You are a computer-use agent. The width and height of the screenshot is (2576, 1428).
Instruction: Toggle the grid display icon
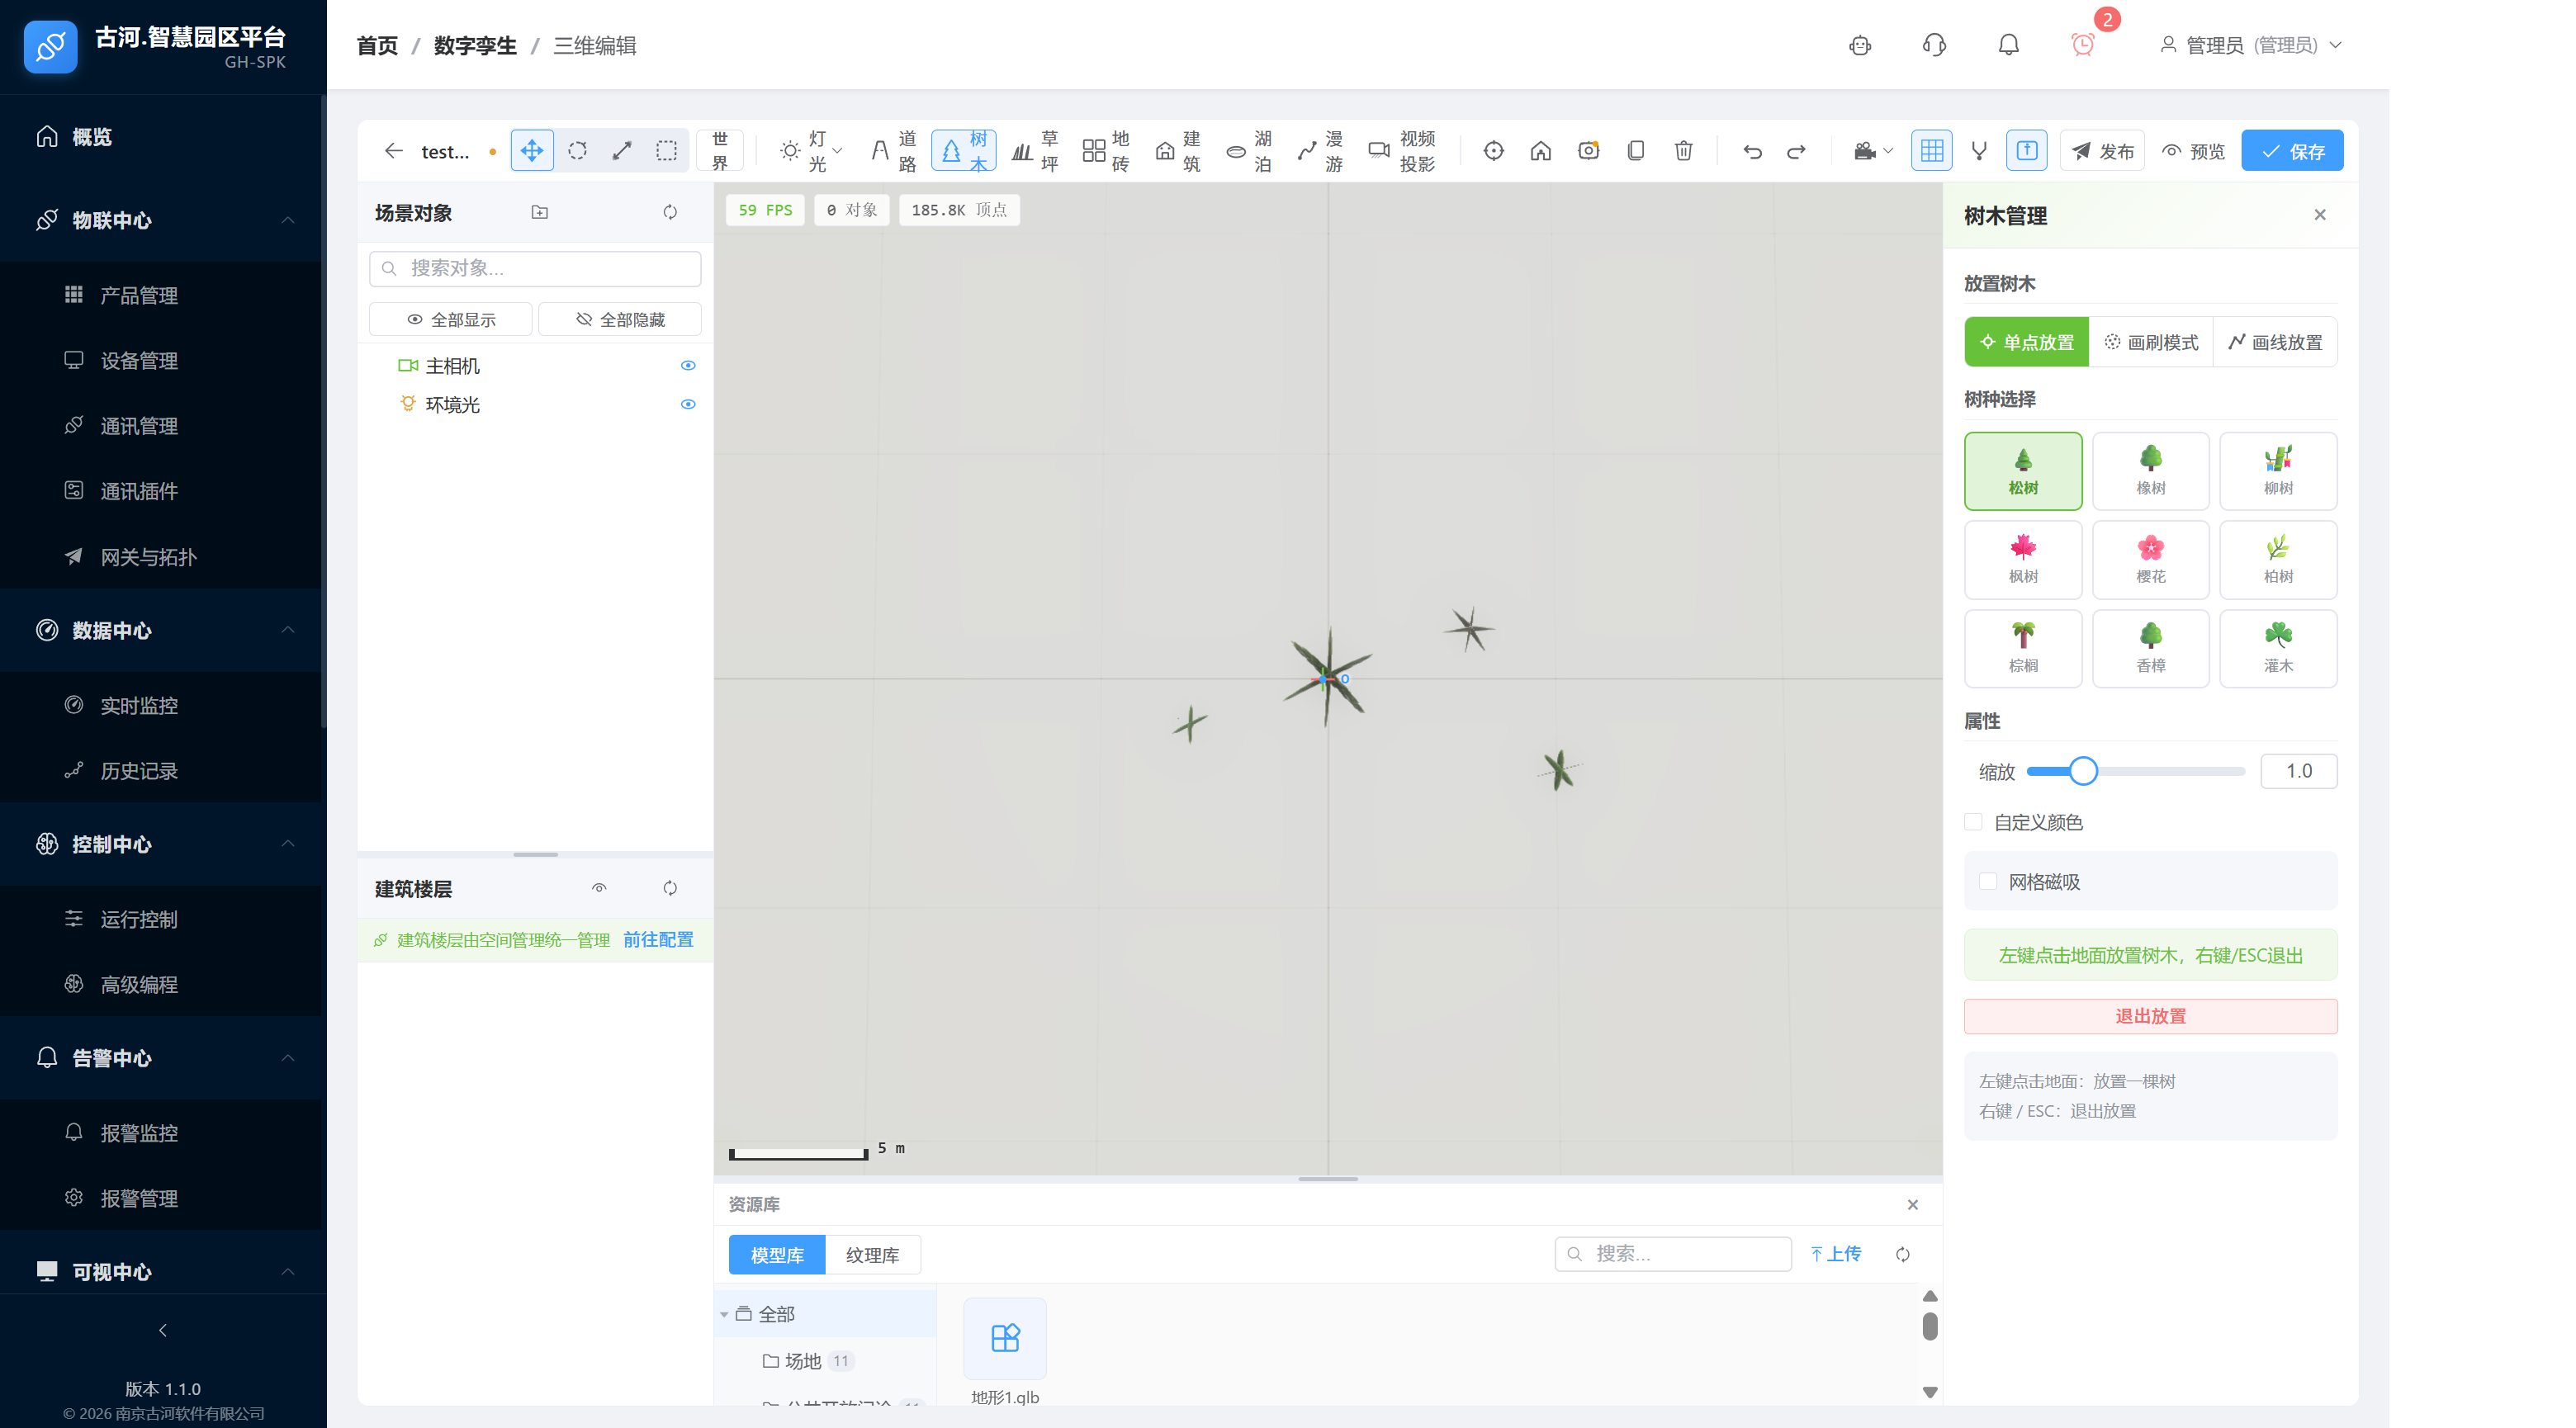pos(1931,151)
